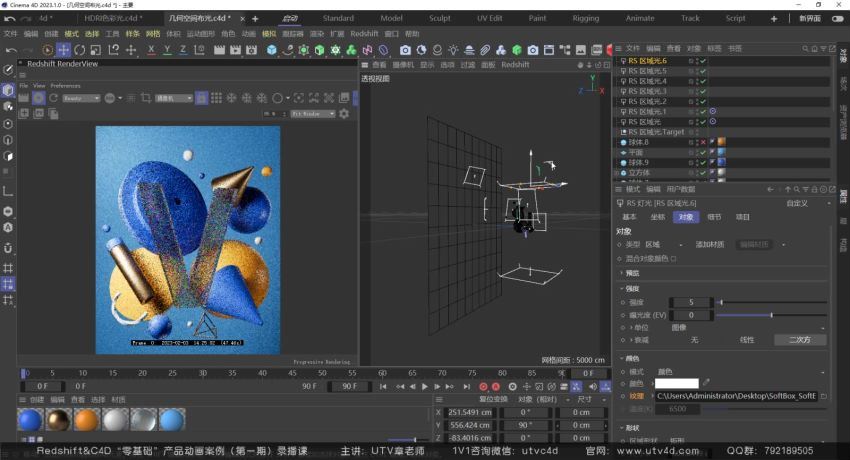Image resolution: width=850 pixels, height=460 pixels.
Task: Click the white light color swatch
Action: pos(676,383)
